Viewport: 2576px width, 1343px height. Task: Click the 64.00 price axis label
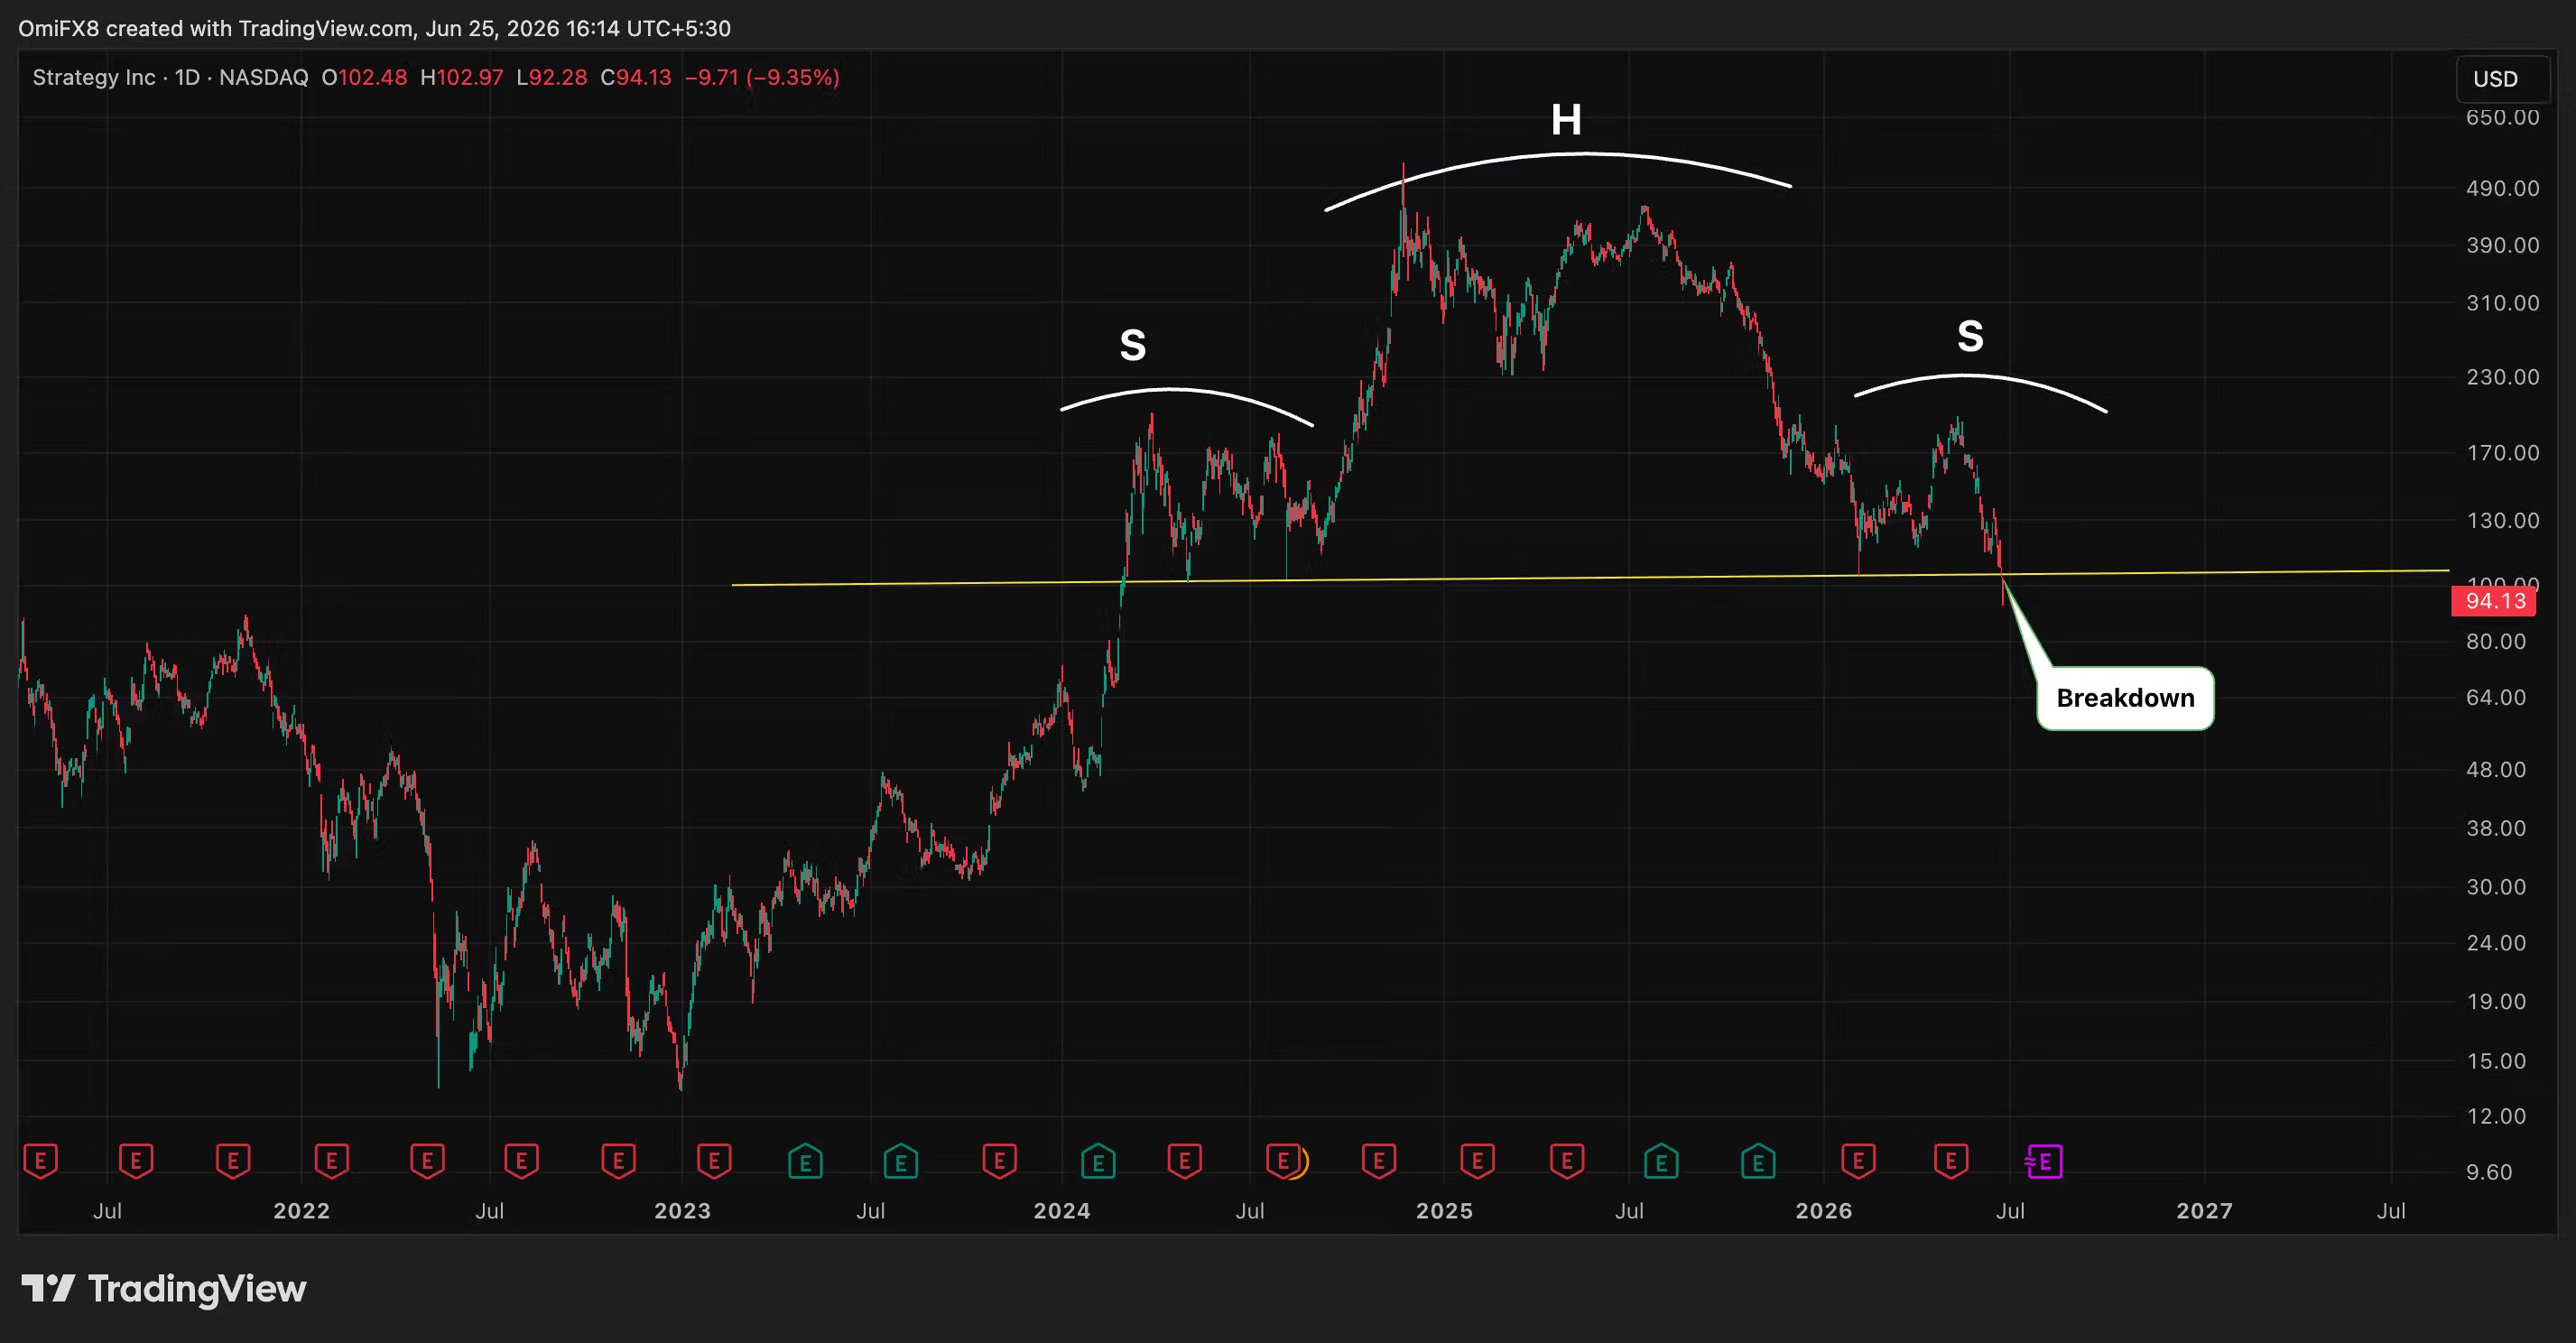(x=2496, y=697)
